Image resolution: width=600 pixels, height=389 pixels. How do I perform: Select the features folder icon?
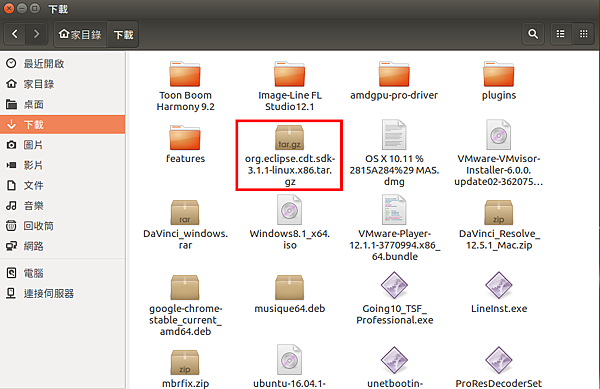[x=185, y=137]
